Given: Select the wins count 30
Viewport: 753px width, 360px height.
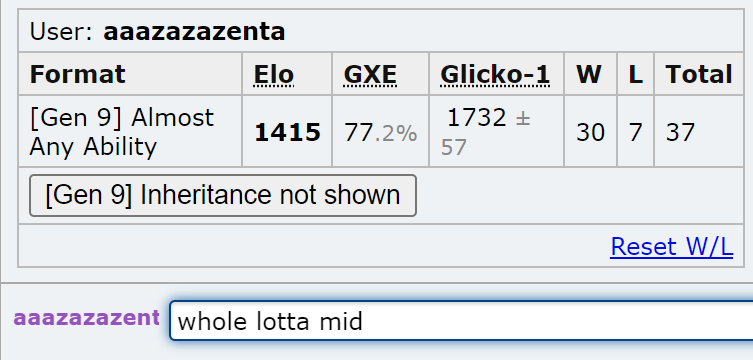Looking at the screenshot, I should [590, 132].
